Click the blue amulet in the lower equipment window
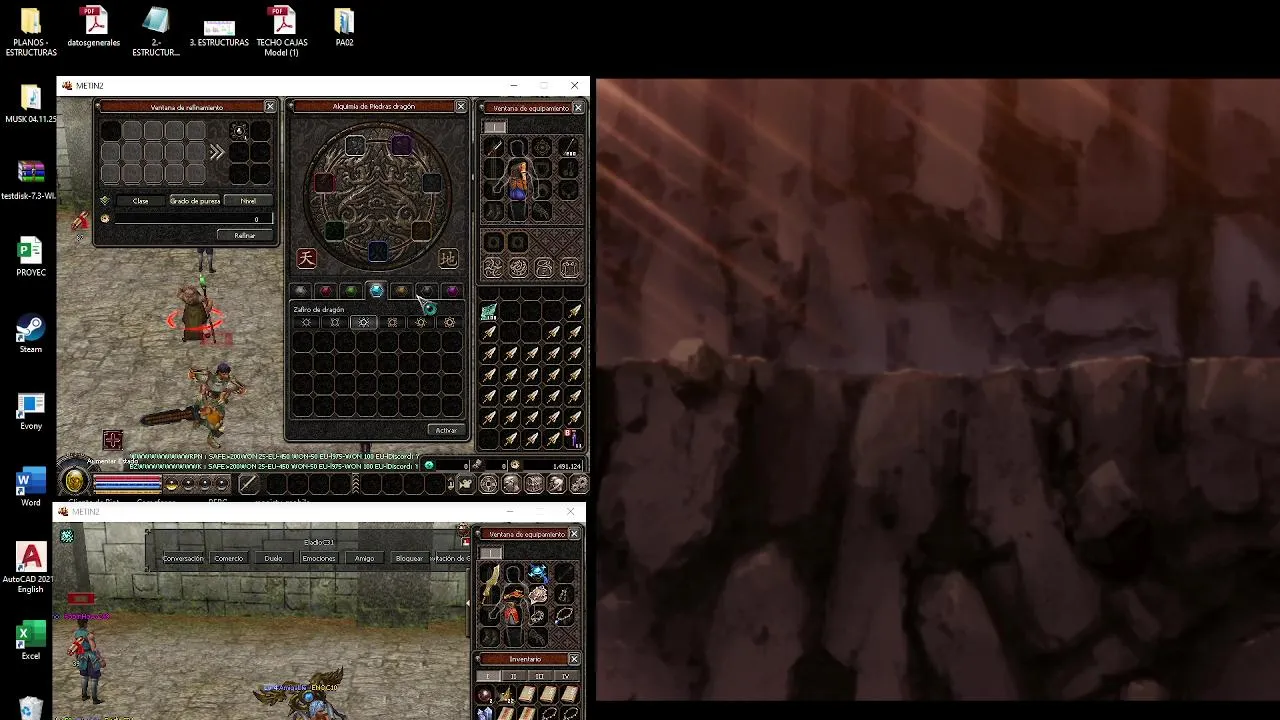The height and width of the screenshot is (720, 1280). pyautogui.click(x=538, y=573)
